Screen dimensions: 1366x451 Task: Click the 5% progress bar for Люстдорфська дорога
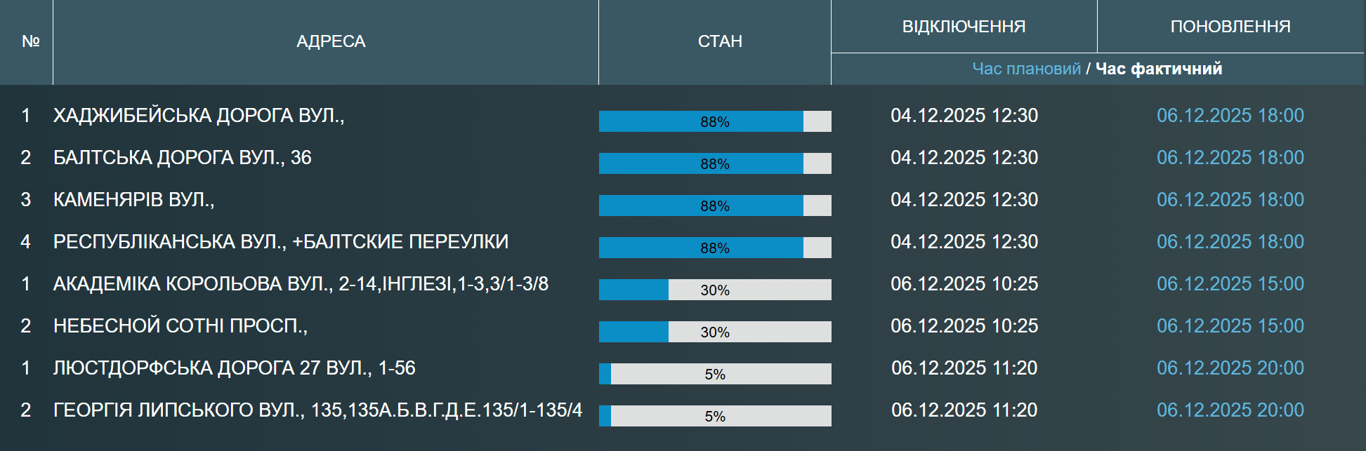715,374
